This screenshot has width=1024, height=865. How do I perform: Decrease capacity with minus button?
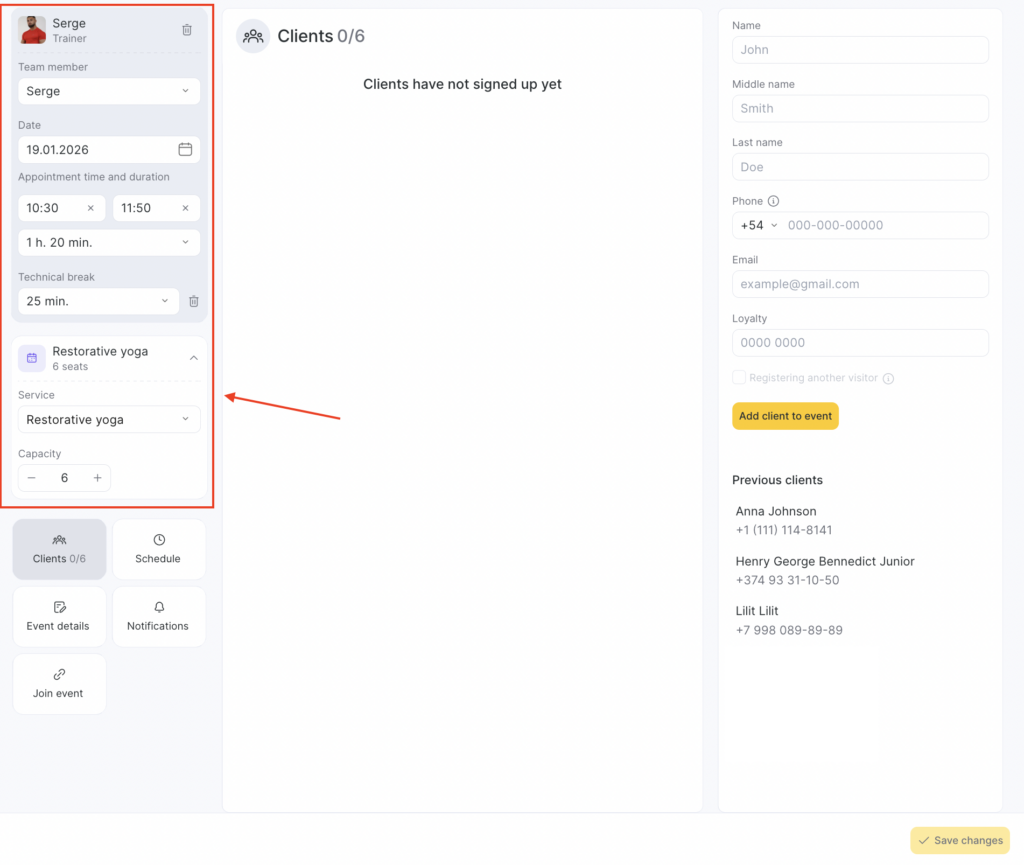(x=32, y=478)
